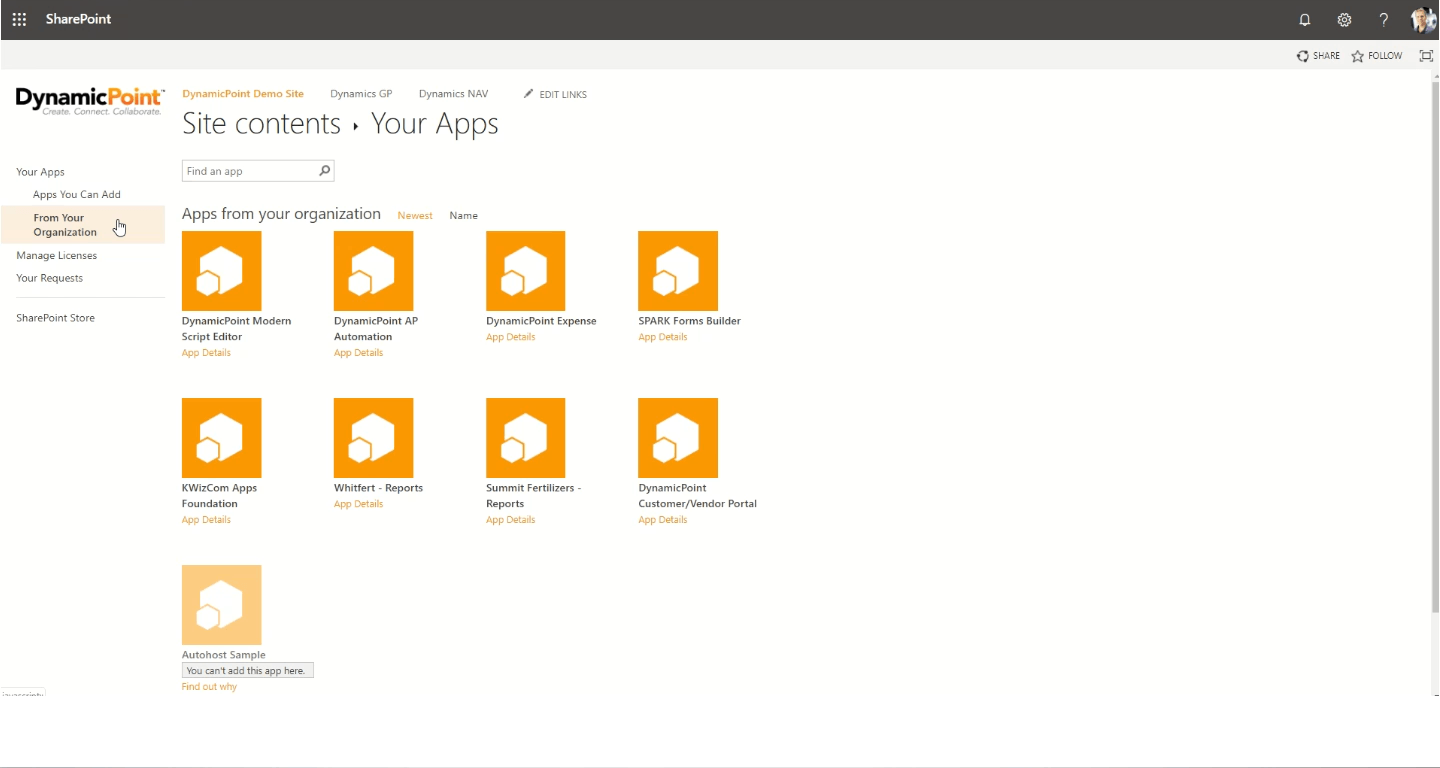Open KWizCom Apps Foundation tile
Screen dimensions: 1440x768
pyautogui.click(x=221, y=438)
